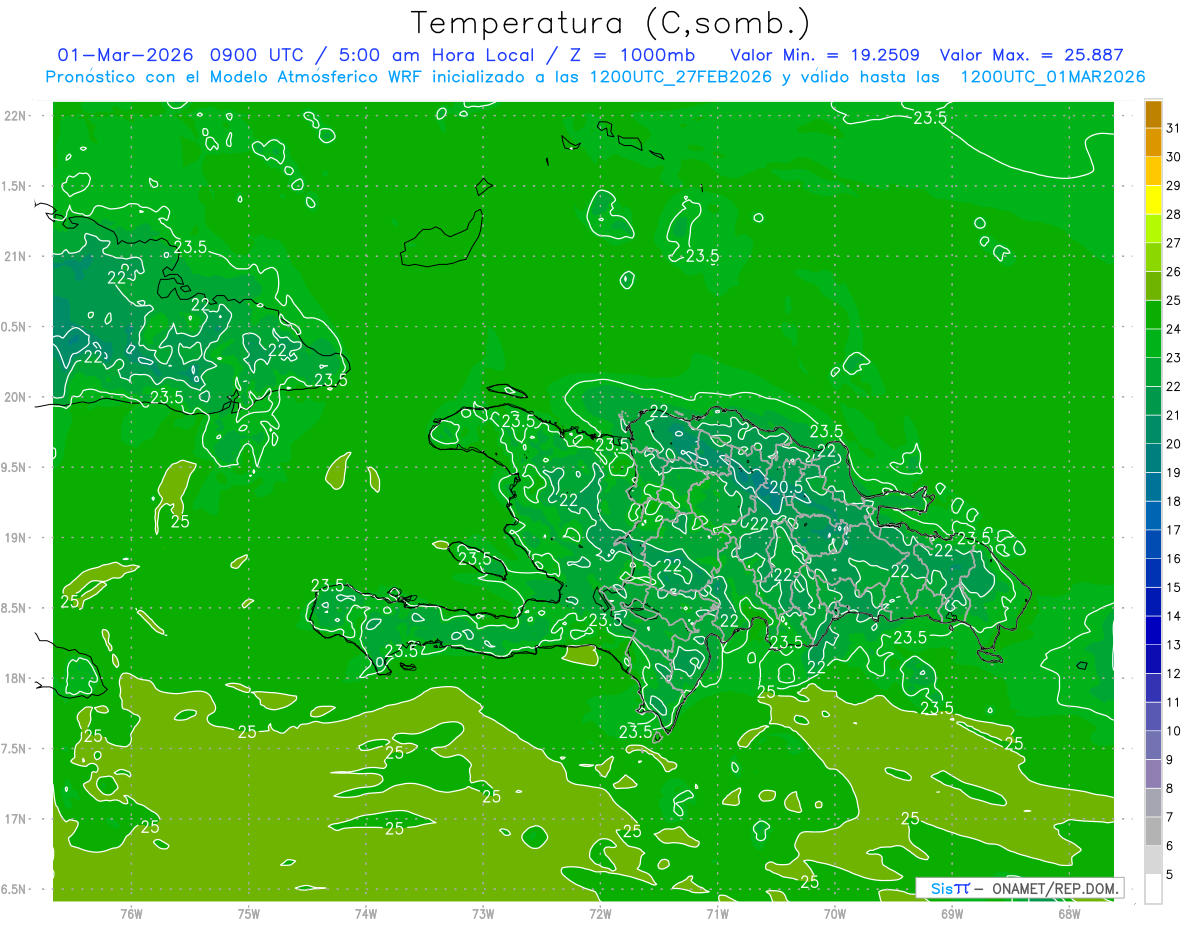Click the color legend value "5"
Screen dimensions: 1200x927
coord(1170,875)
